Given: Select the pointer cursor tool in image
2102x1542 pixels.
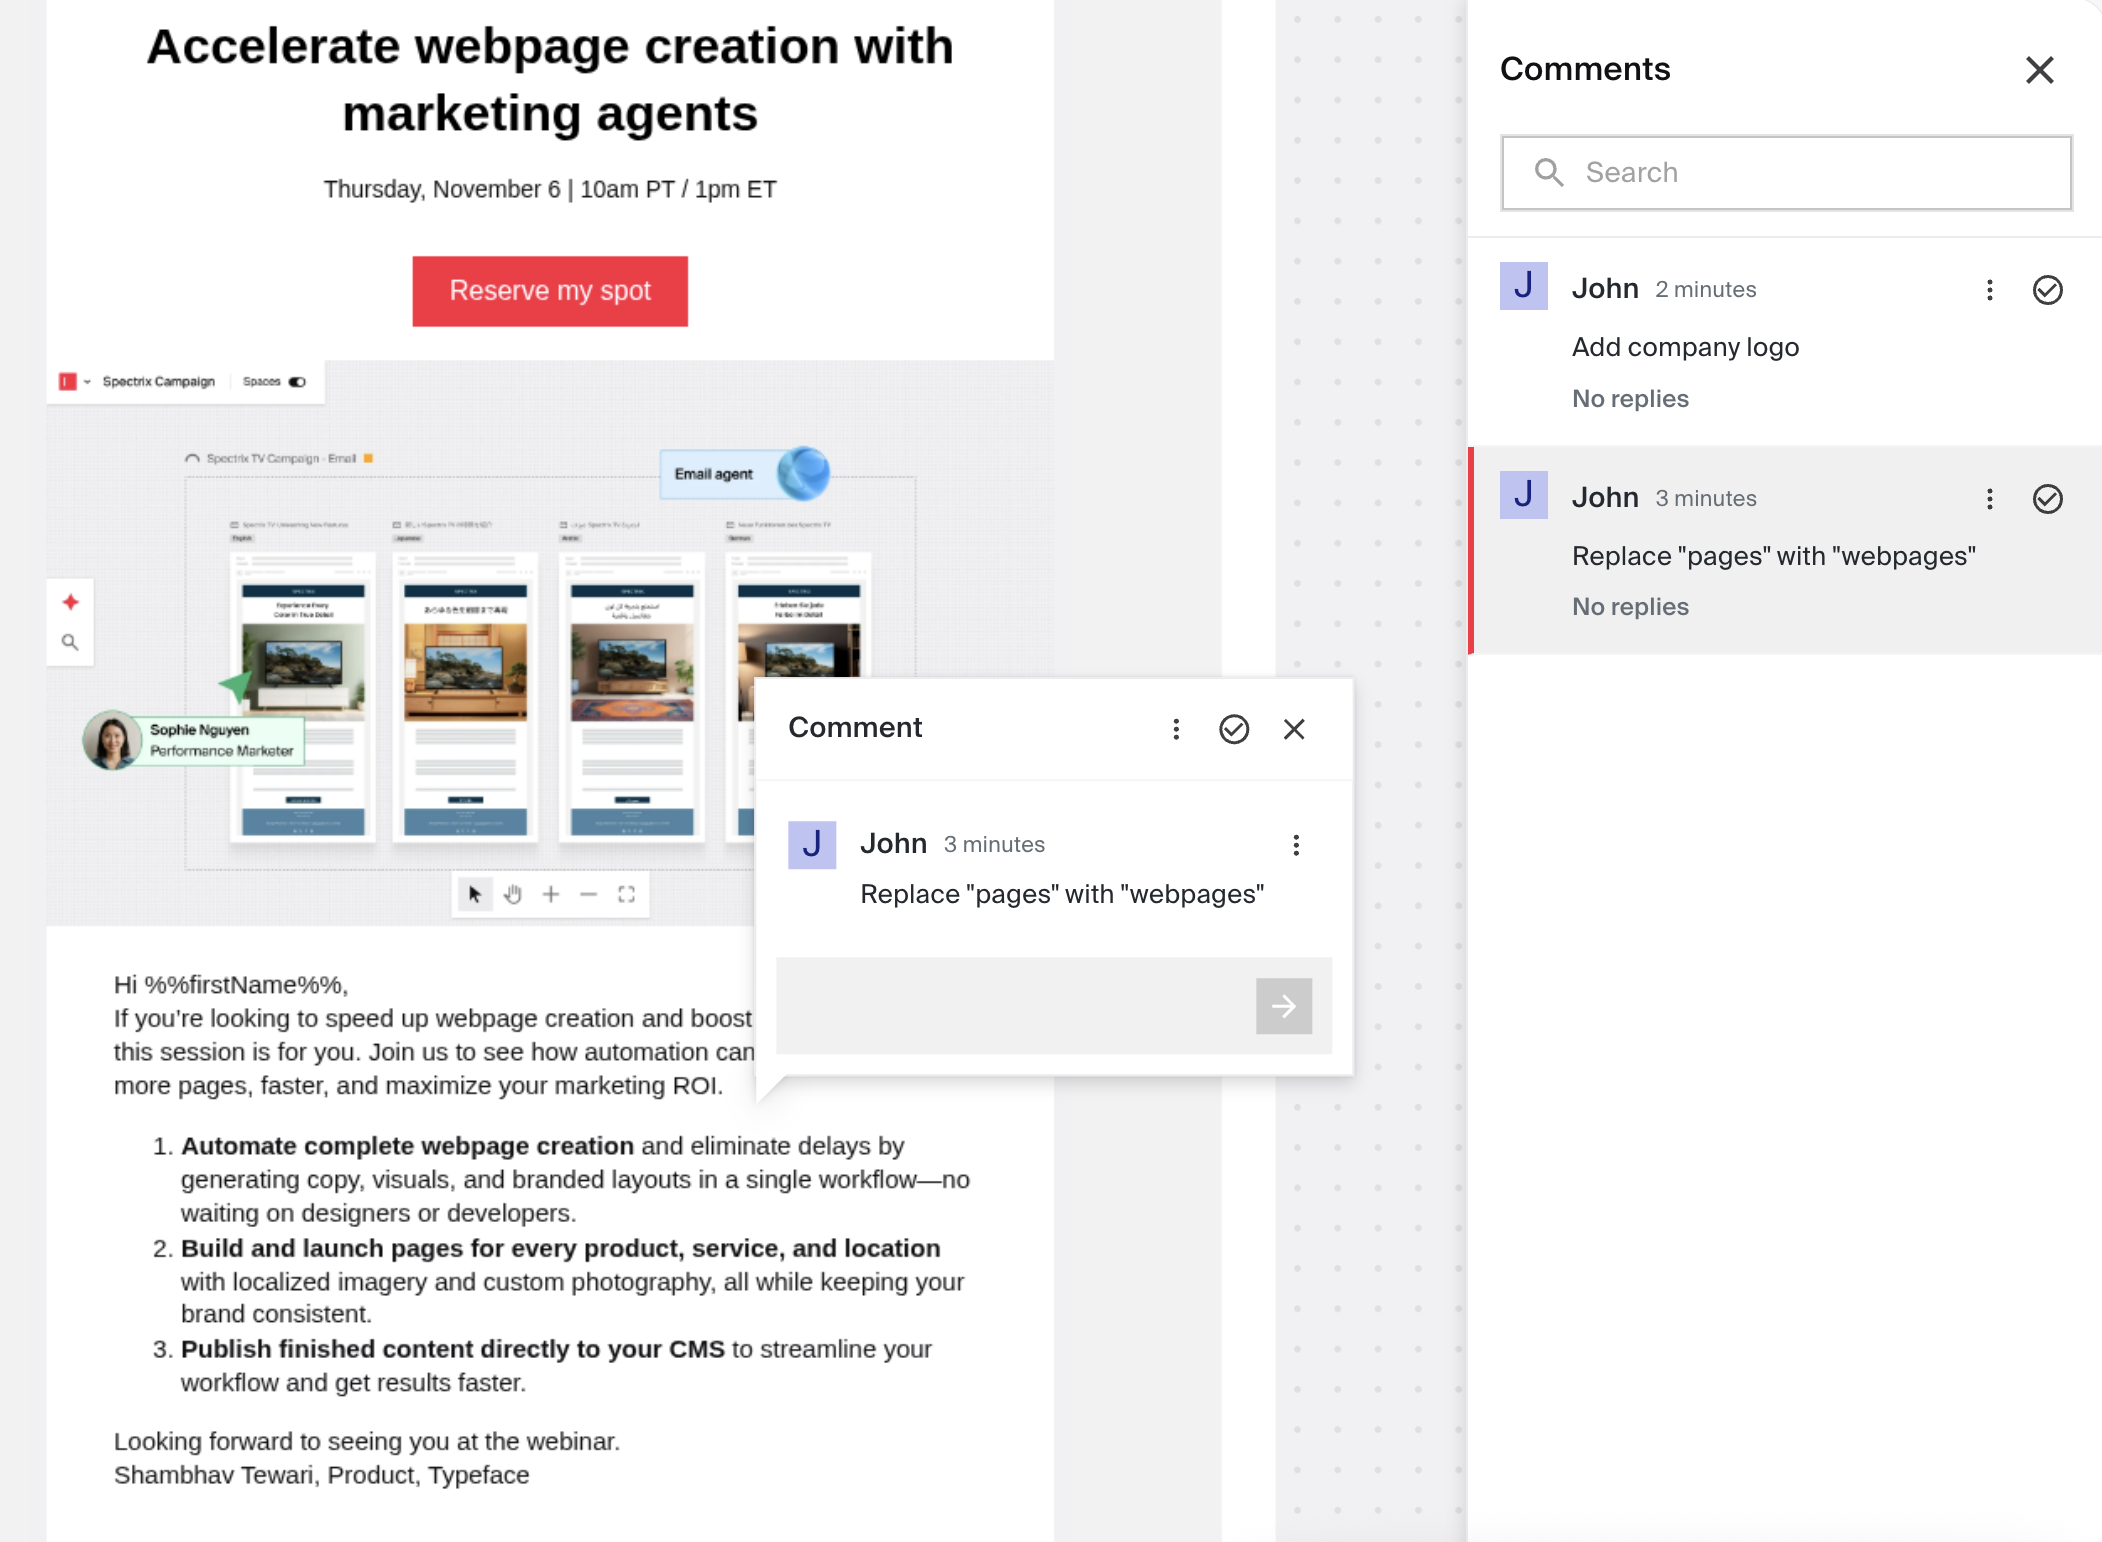Looking at the screenshot, I should [x=475, y=894].
